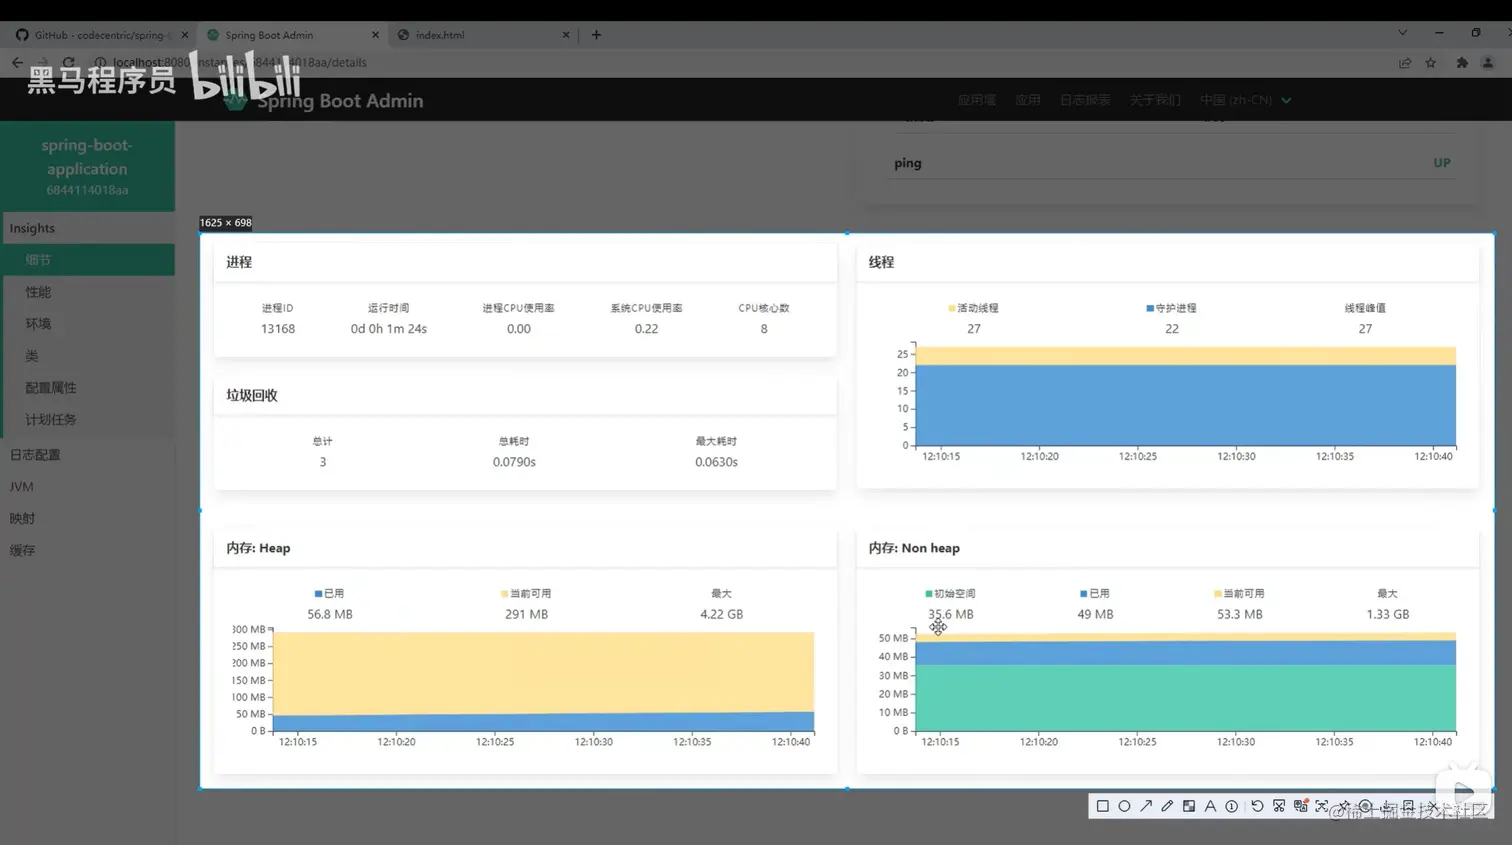
Task: Open 计划任务 in the sidebar
Action: coord(87,420)
